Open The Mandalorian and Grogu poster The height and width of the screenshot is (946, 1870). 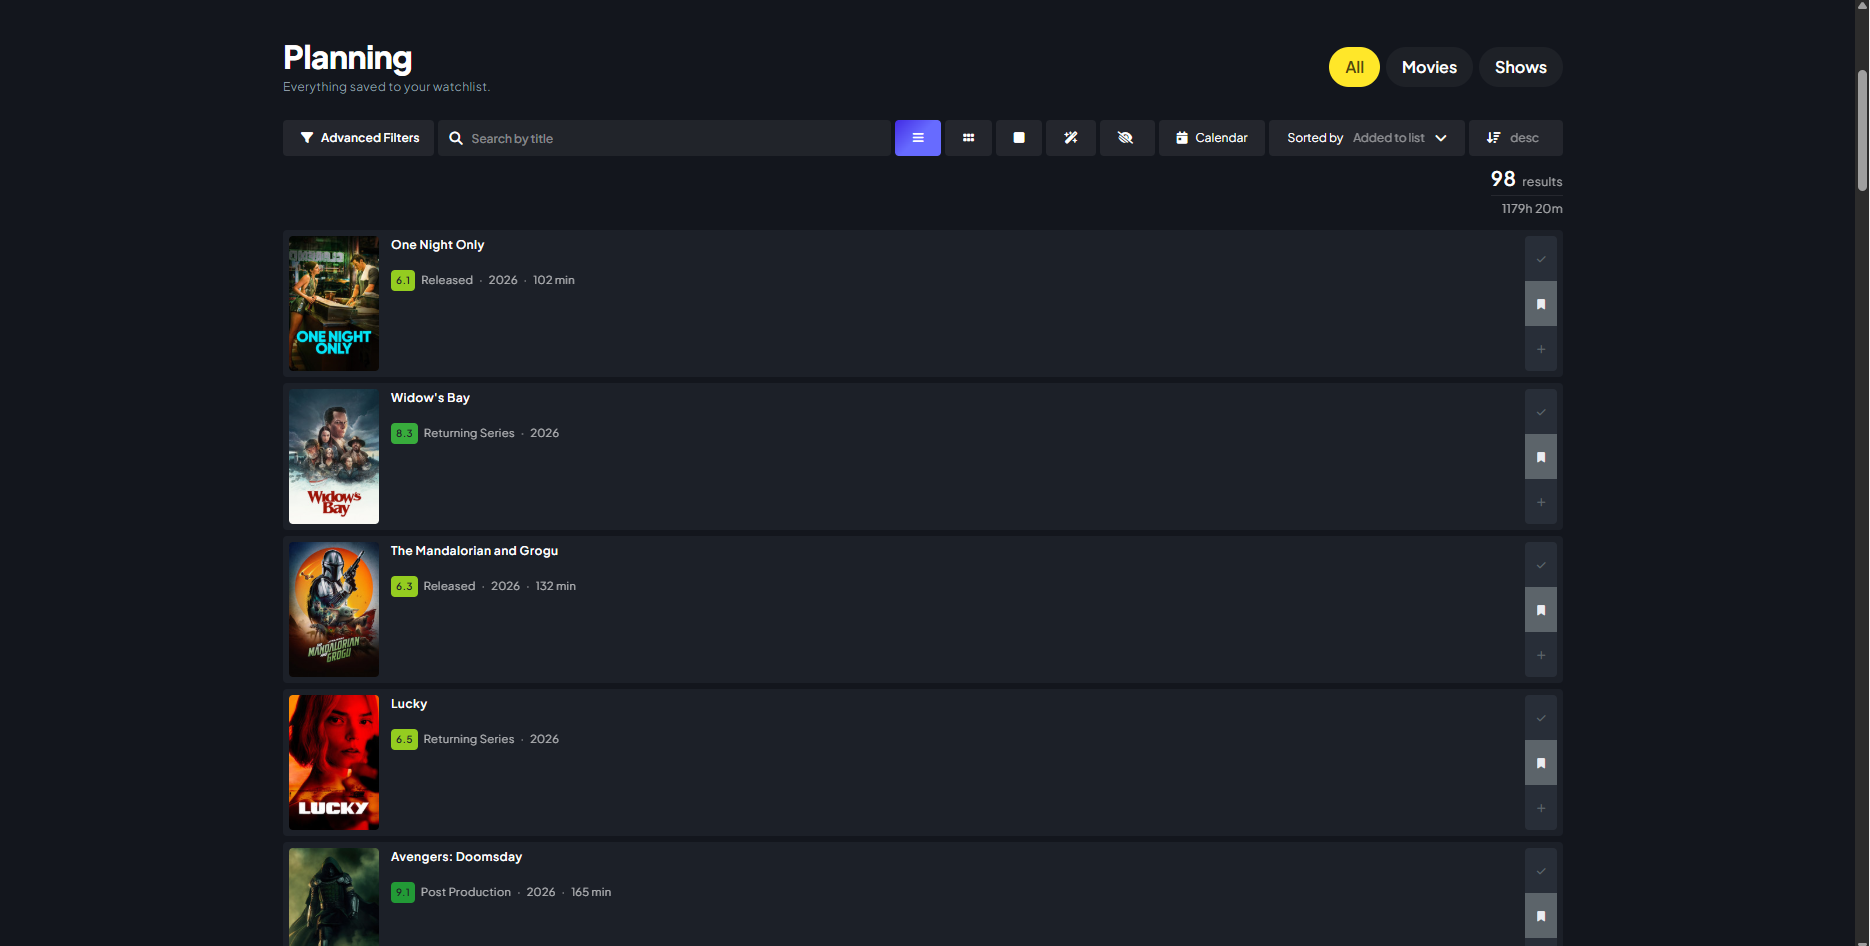click(334, 610)
